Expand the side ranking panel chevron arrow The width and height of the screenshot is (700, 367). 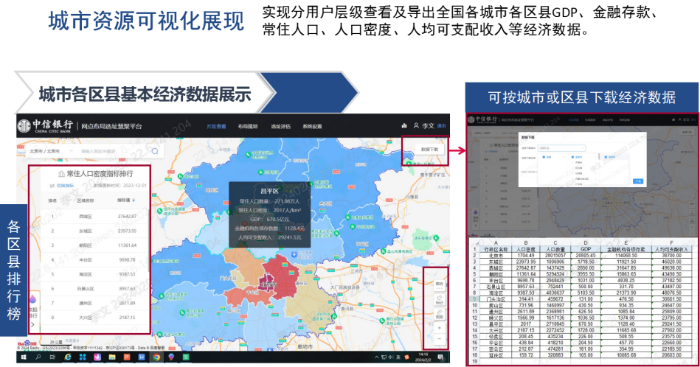click(33, 325)
